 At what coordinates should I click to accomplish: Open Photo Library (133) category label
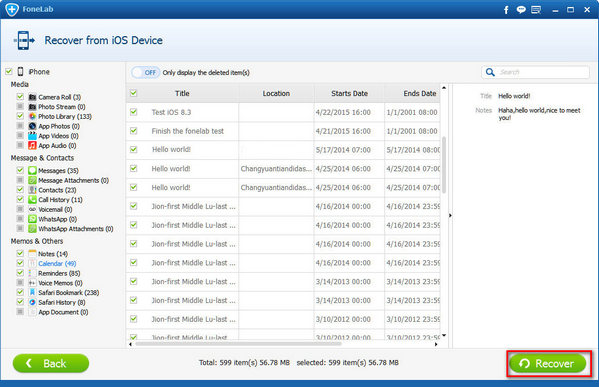click(x=65, y=117)
